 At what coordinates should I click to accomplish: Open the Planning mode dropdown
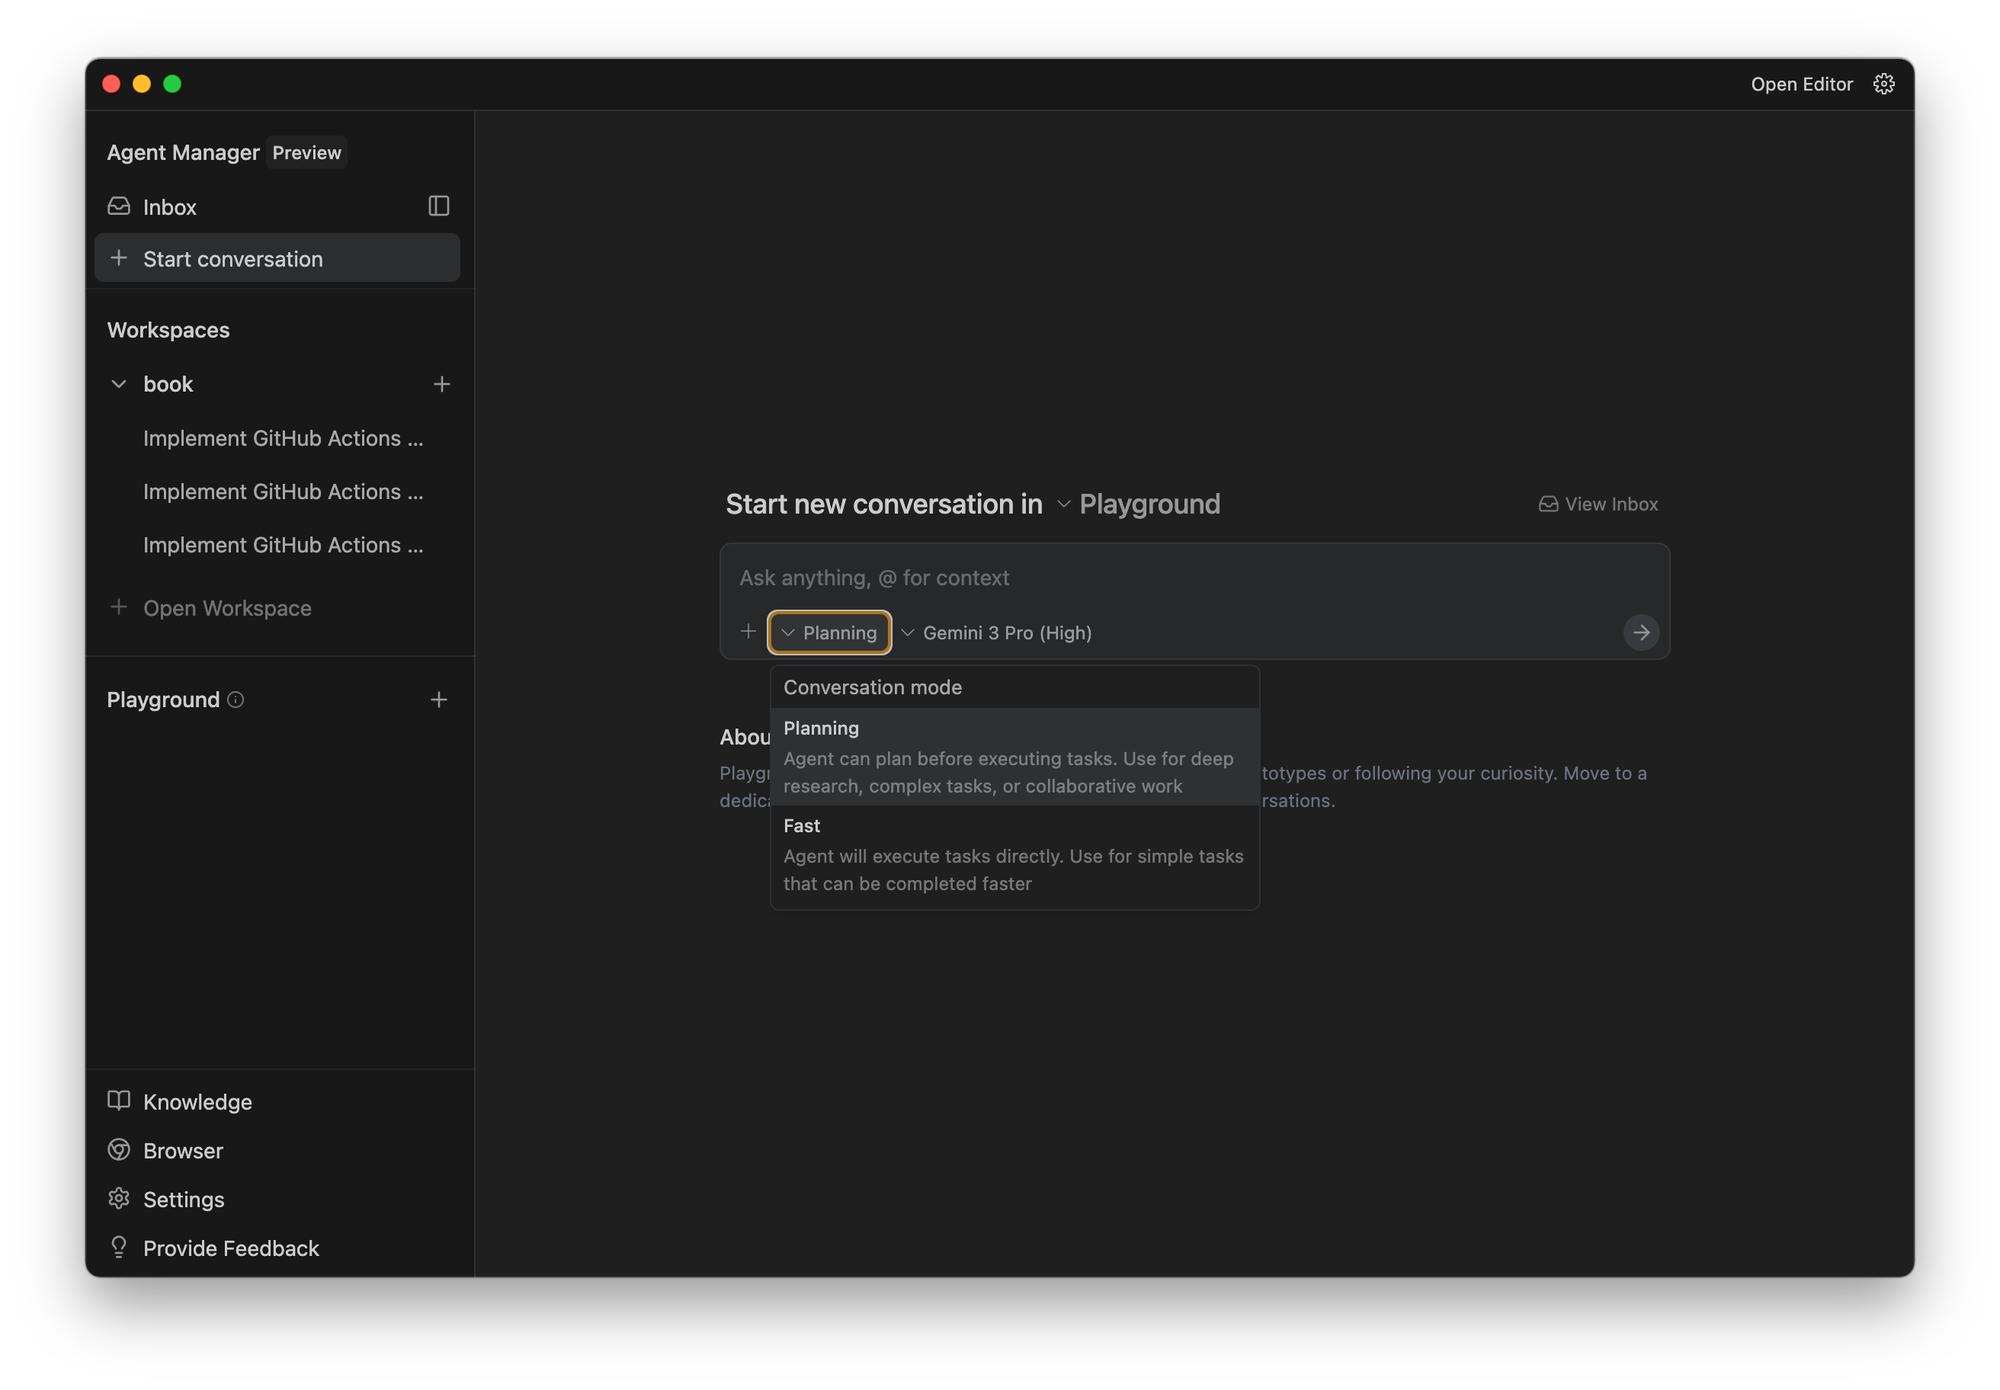pyautogui.click(x=829, y=632)
